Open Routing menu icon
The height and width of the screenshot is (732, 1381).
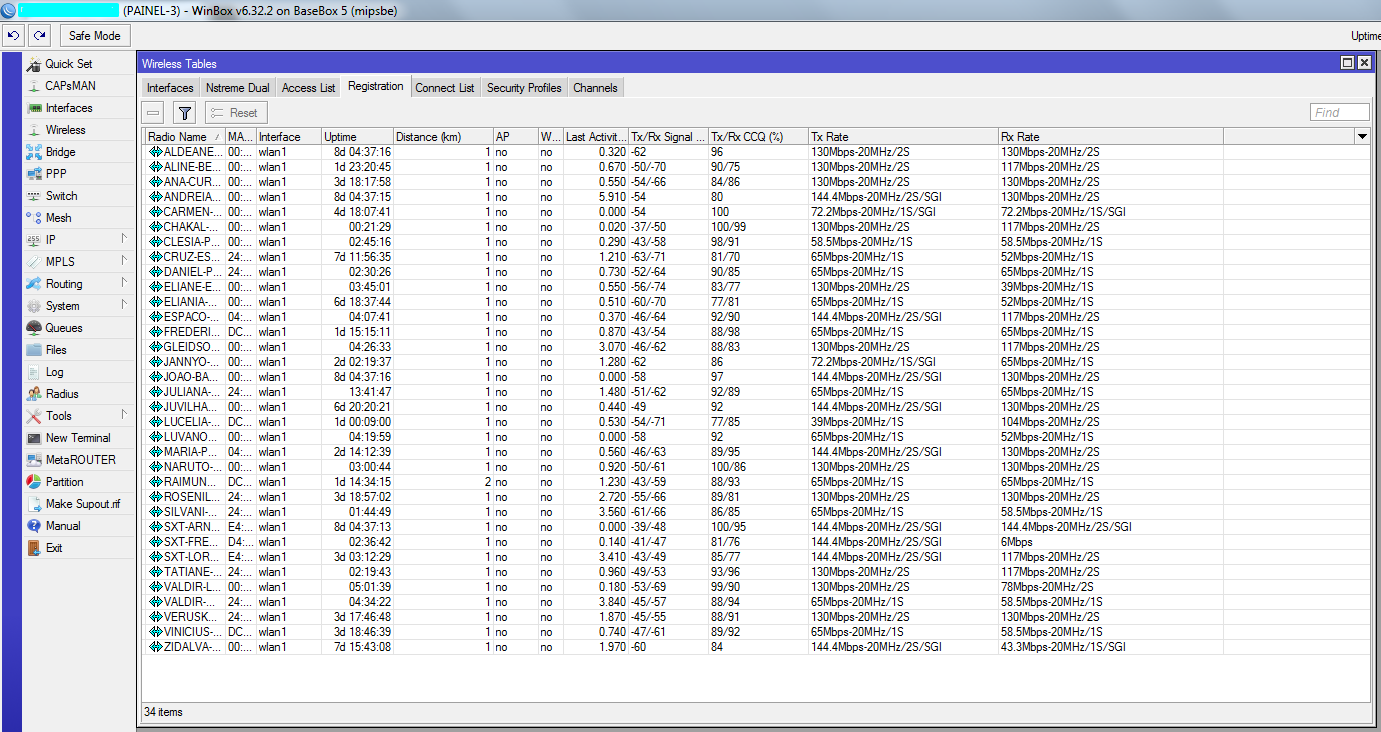tap(34, 284)
